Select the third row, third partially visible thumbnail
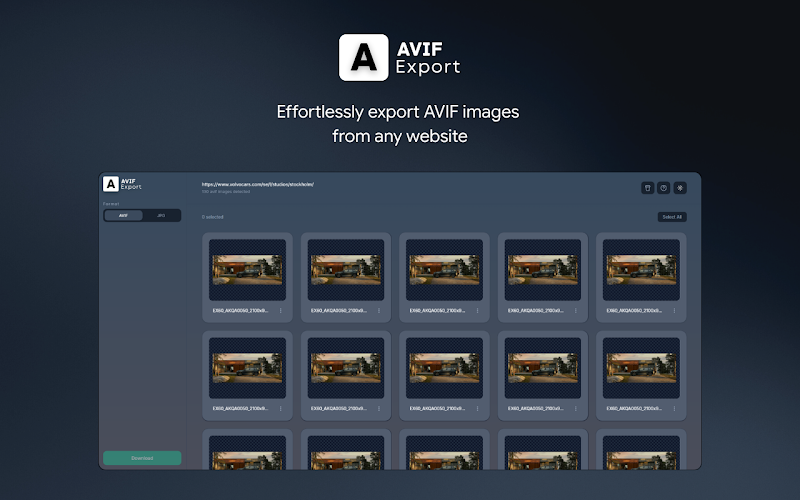Viewport: 800px width, 500px height. (444, 453)
